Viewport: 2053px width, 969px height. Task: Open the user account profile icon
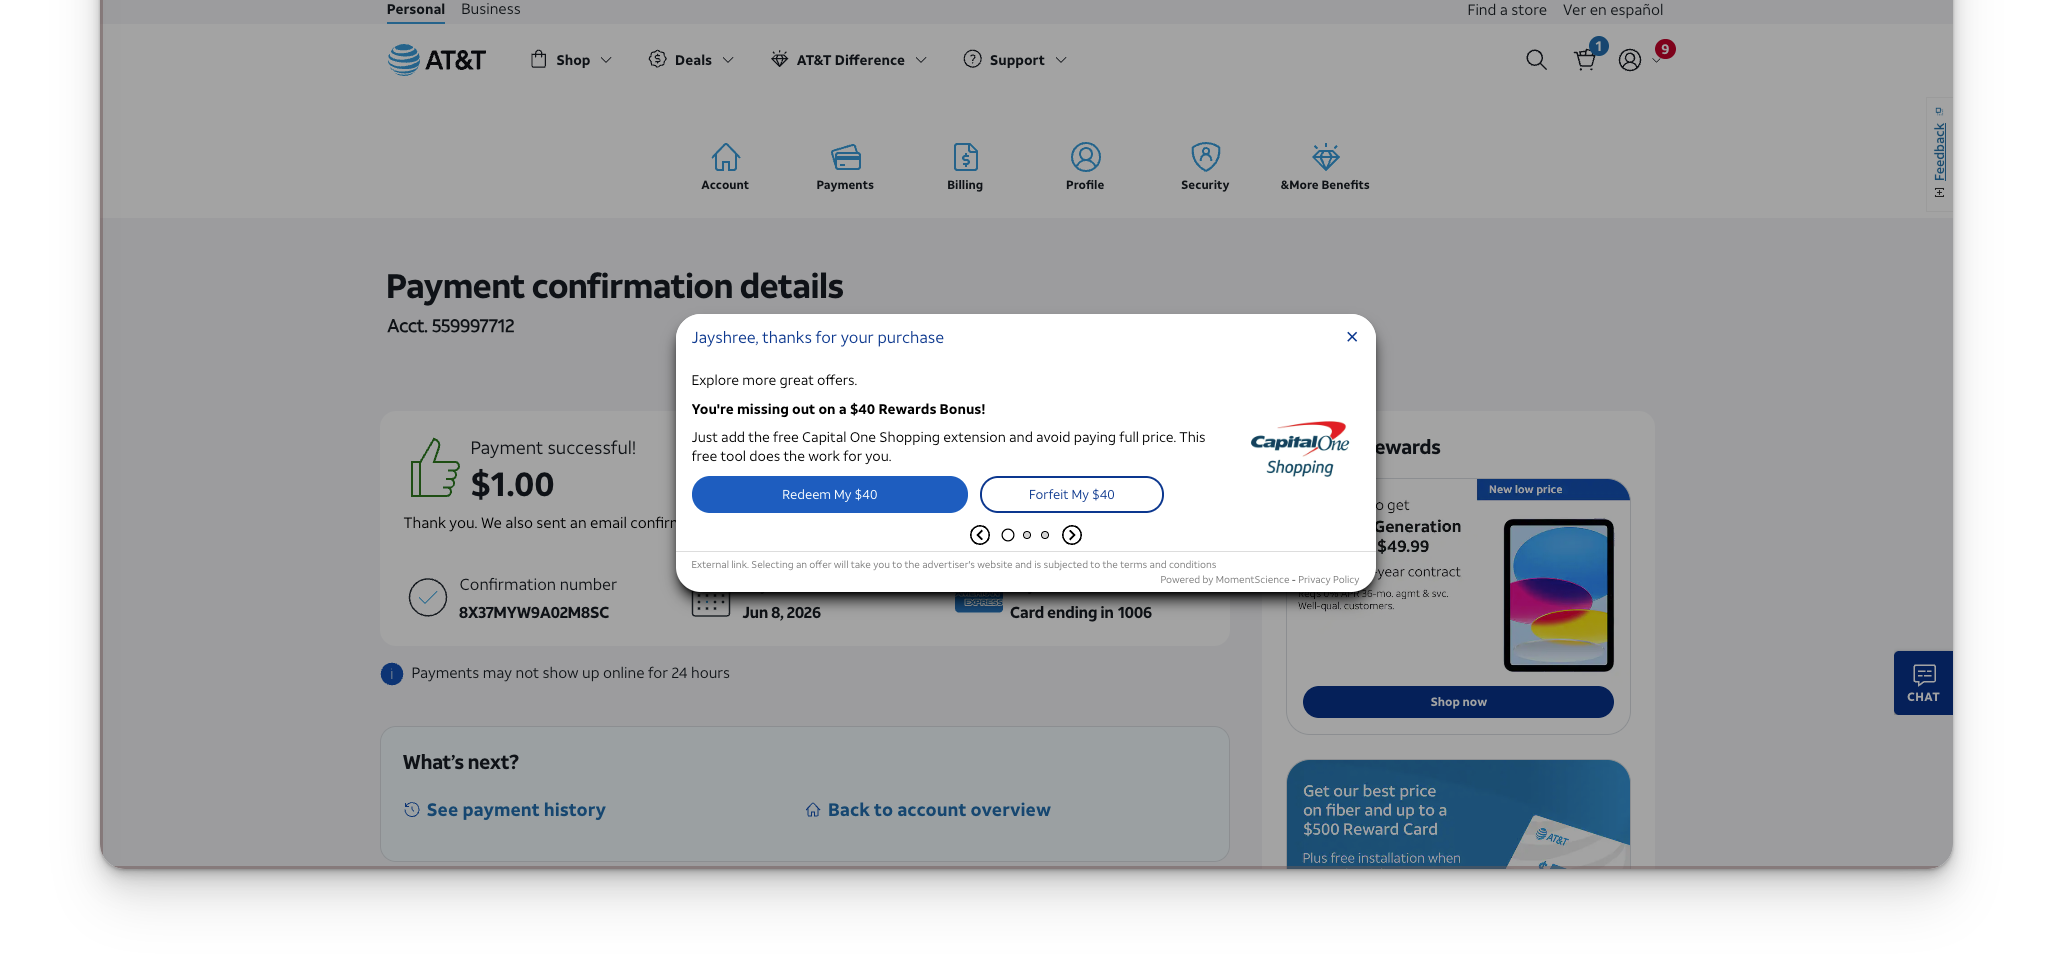pos(1630,60)
